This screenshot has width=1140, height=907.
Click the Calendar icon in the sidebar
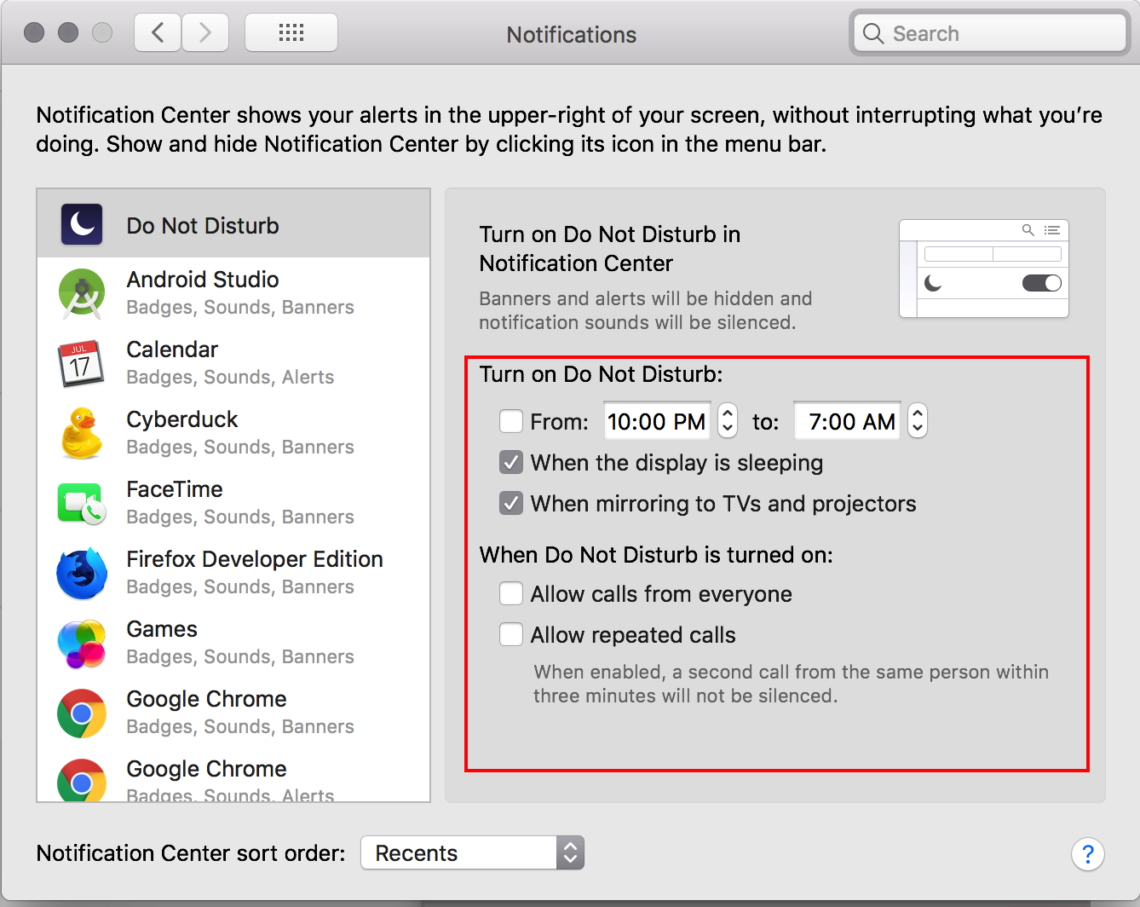click(81, 362)
